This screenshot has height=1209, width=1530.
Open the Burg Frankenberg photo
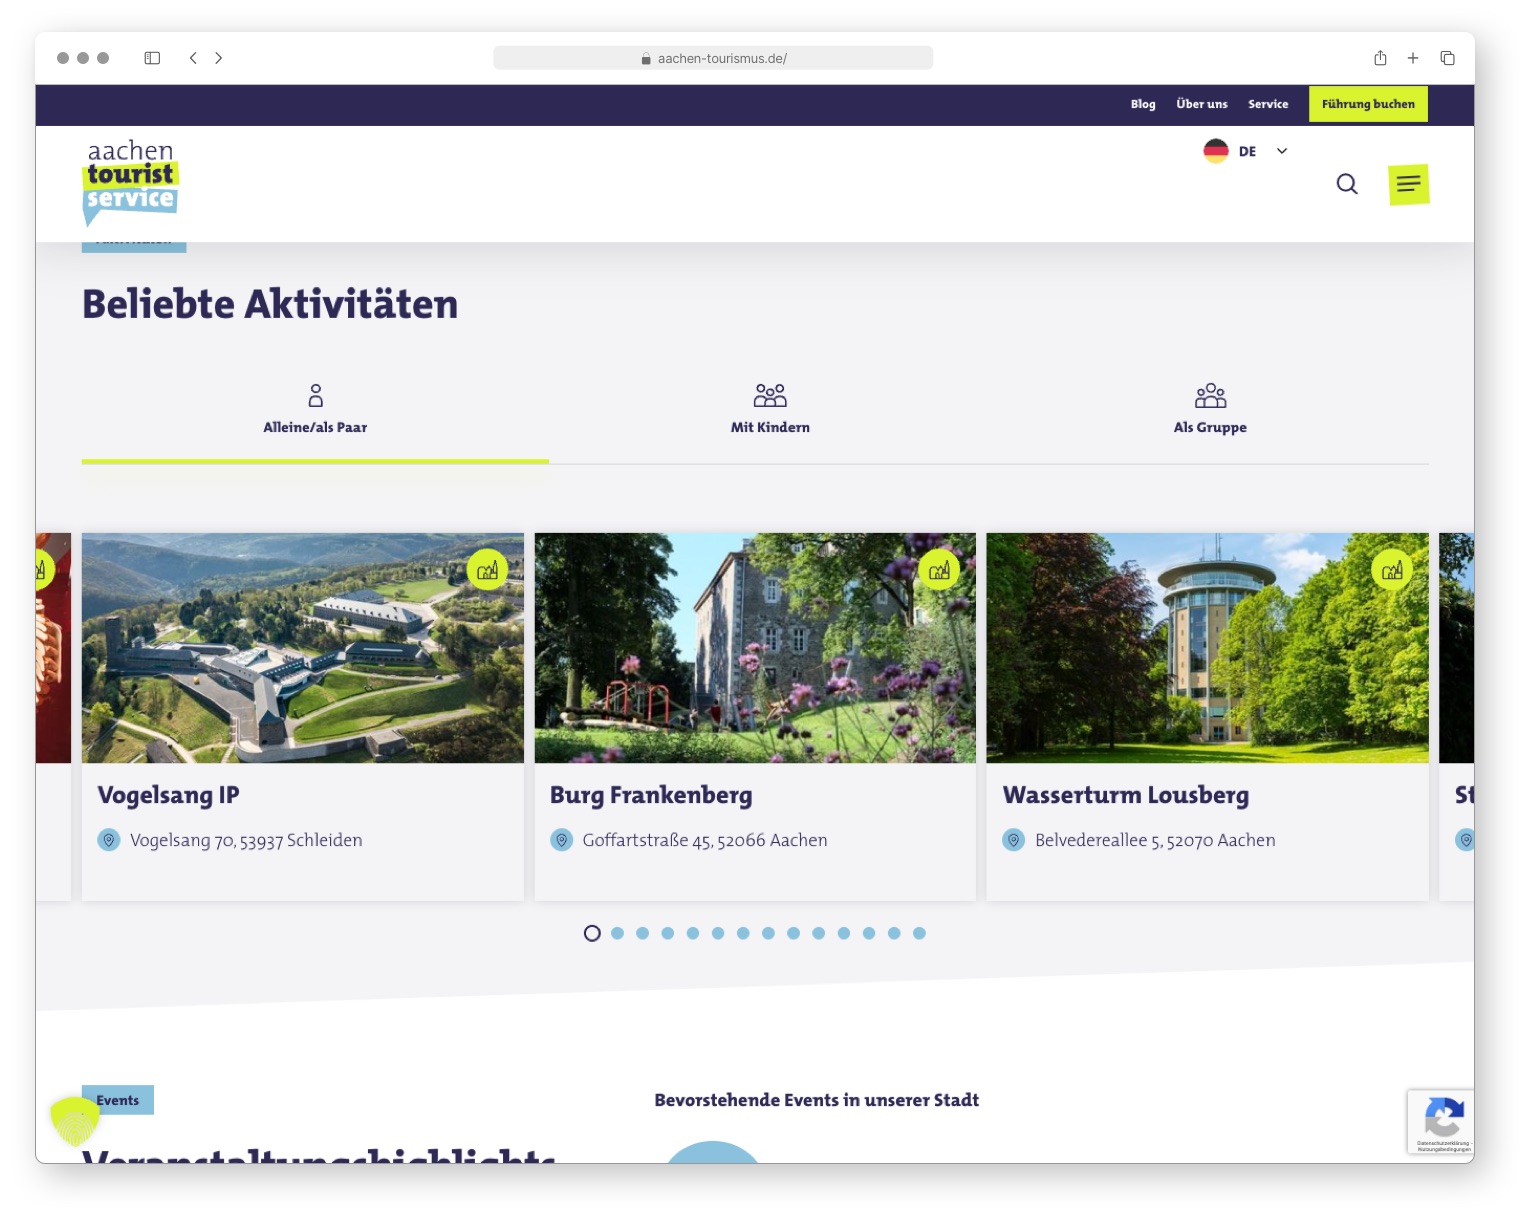pos(755,648)
